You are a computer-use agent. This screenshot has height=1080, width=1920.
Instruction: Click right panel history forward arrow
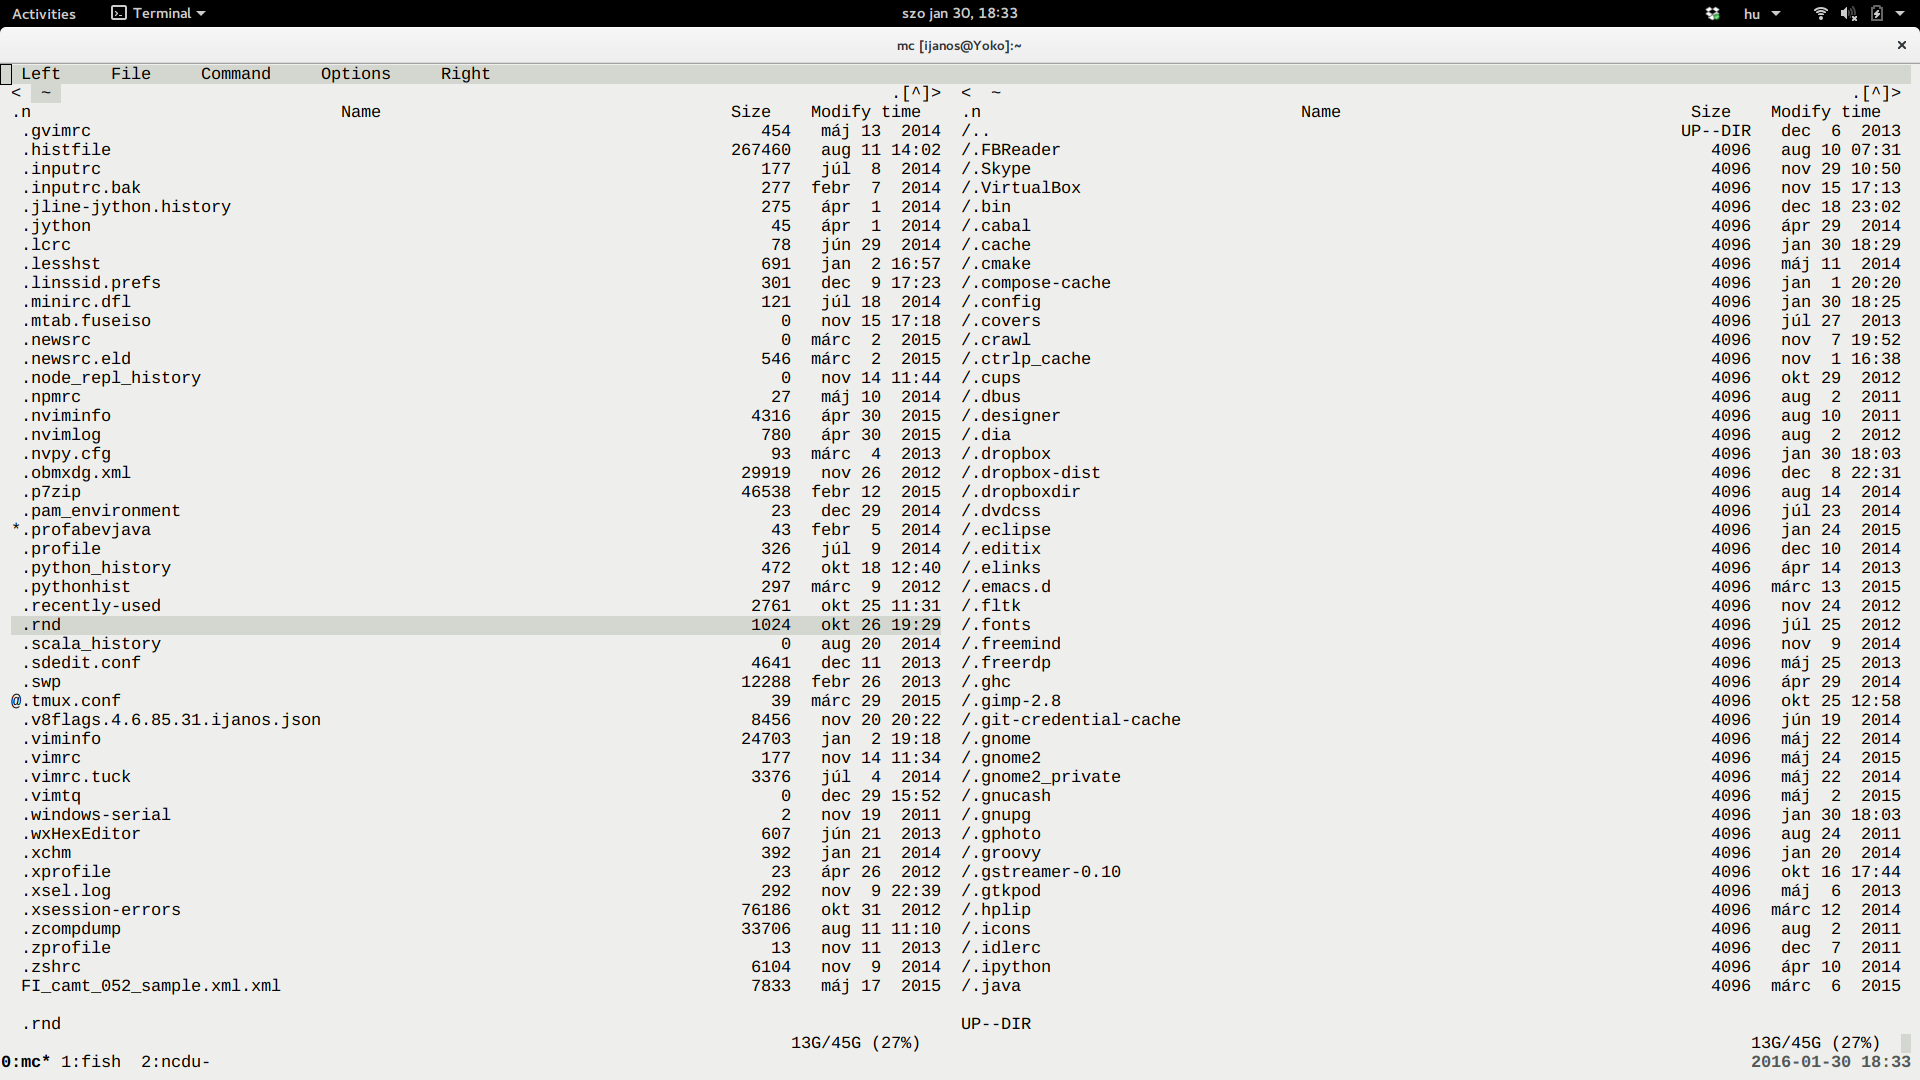tap(1896, 93)
